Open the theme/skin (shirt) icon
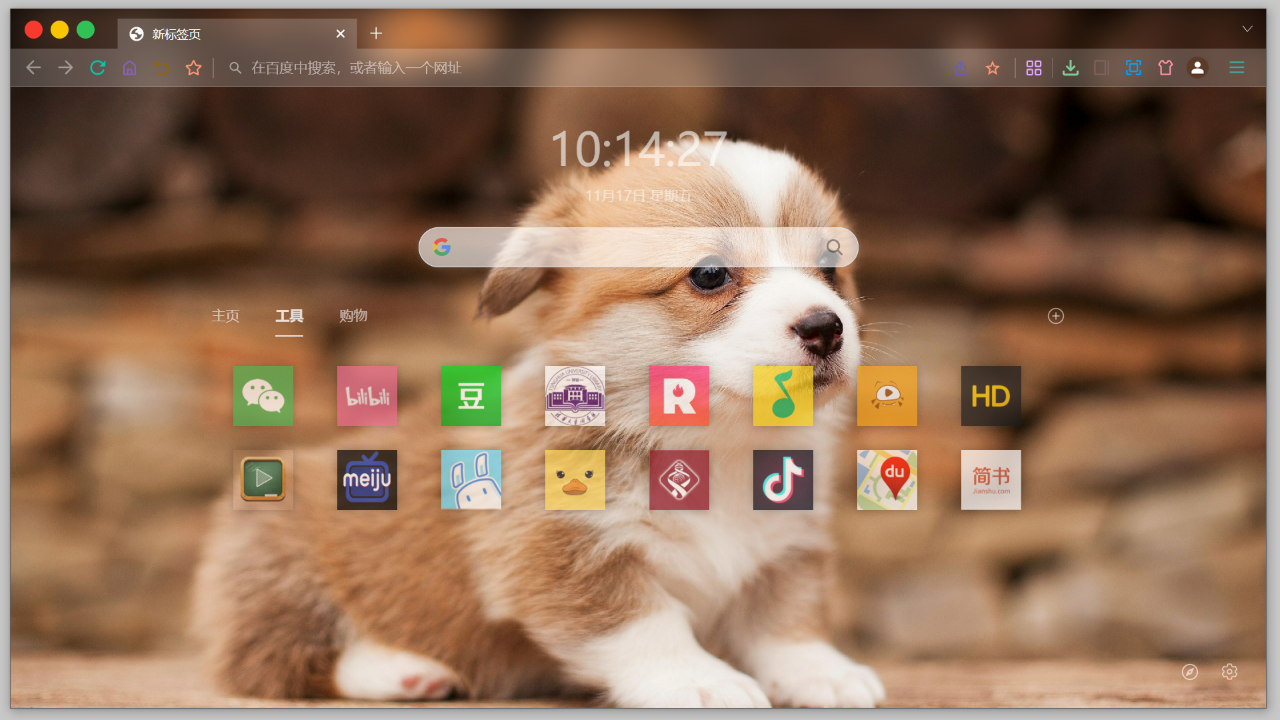The height and width of the screenshot is (720, 1280). pos(1165,68)
